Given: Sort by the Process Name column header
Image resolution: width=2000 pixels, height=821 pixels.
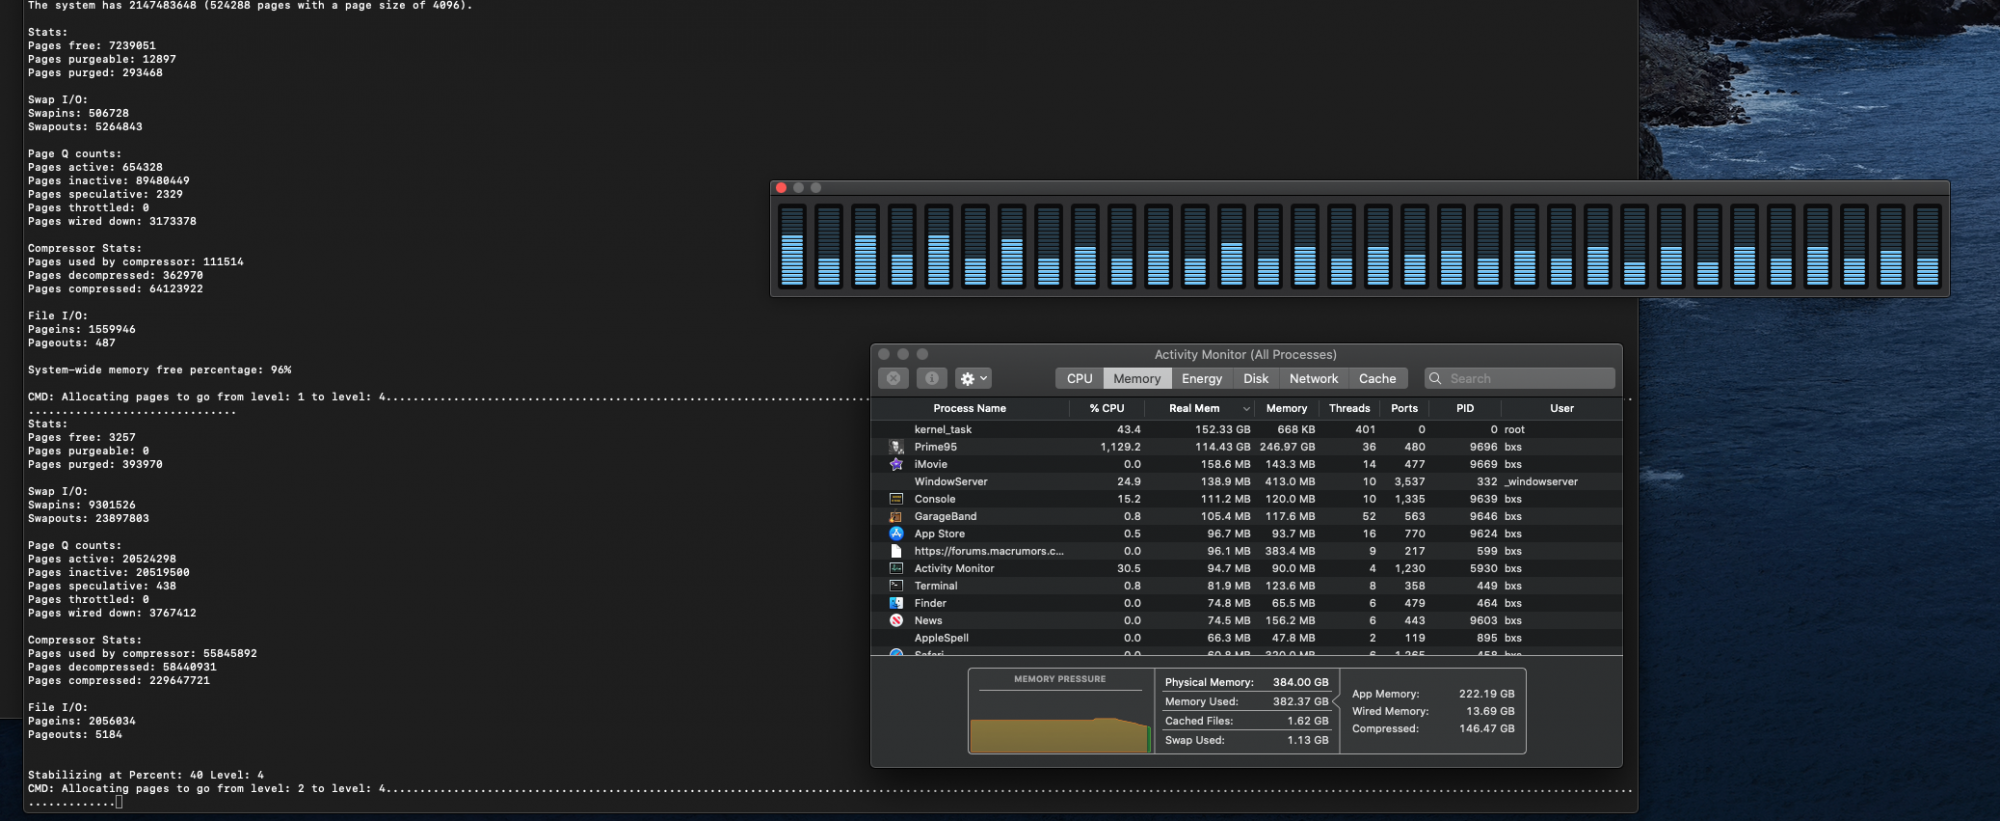Looking at the screenshot, I should [969, 408].
